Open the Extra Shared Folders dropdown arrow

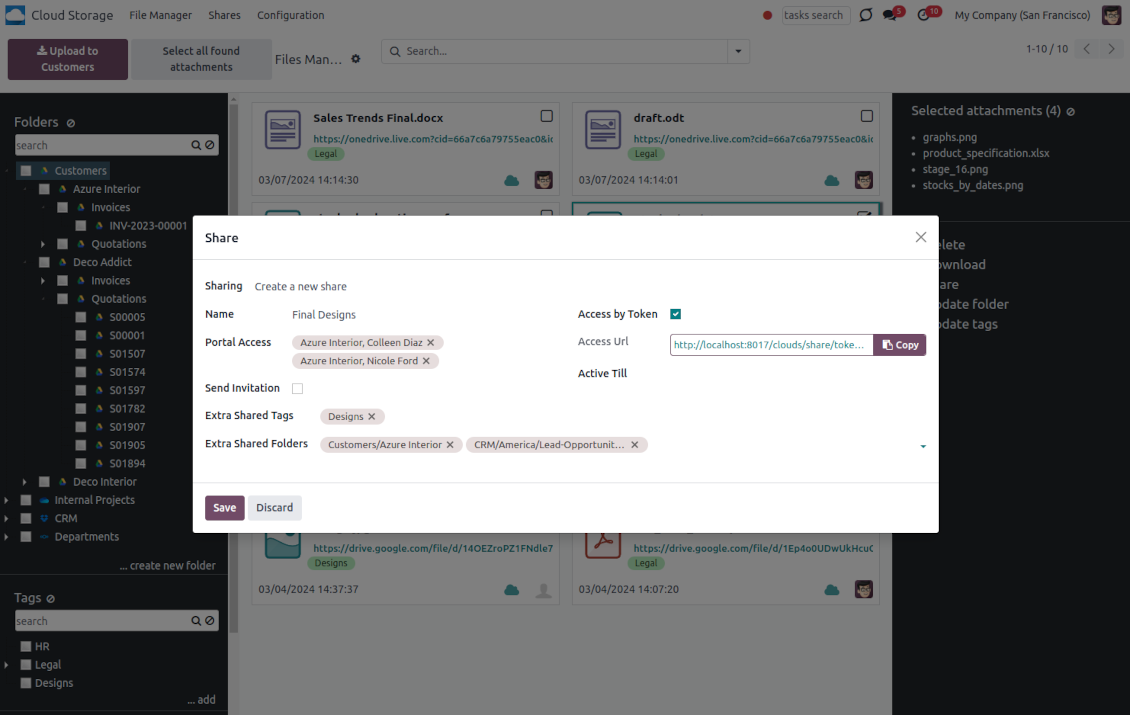tap(922, 446)
